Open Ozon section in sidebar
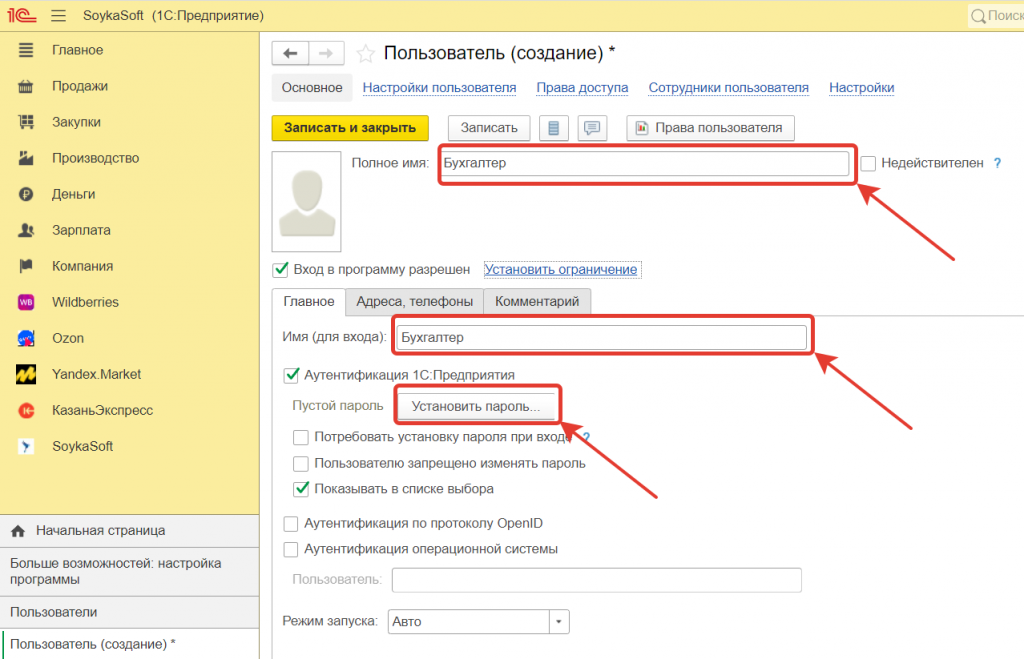This screenshot has height=659, width=1024. (68, 338)
